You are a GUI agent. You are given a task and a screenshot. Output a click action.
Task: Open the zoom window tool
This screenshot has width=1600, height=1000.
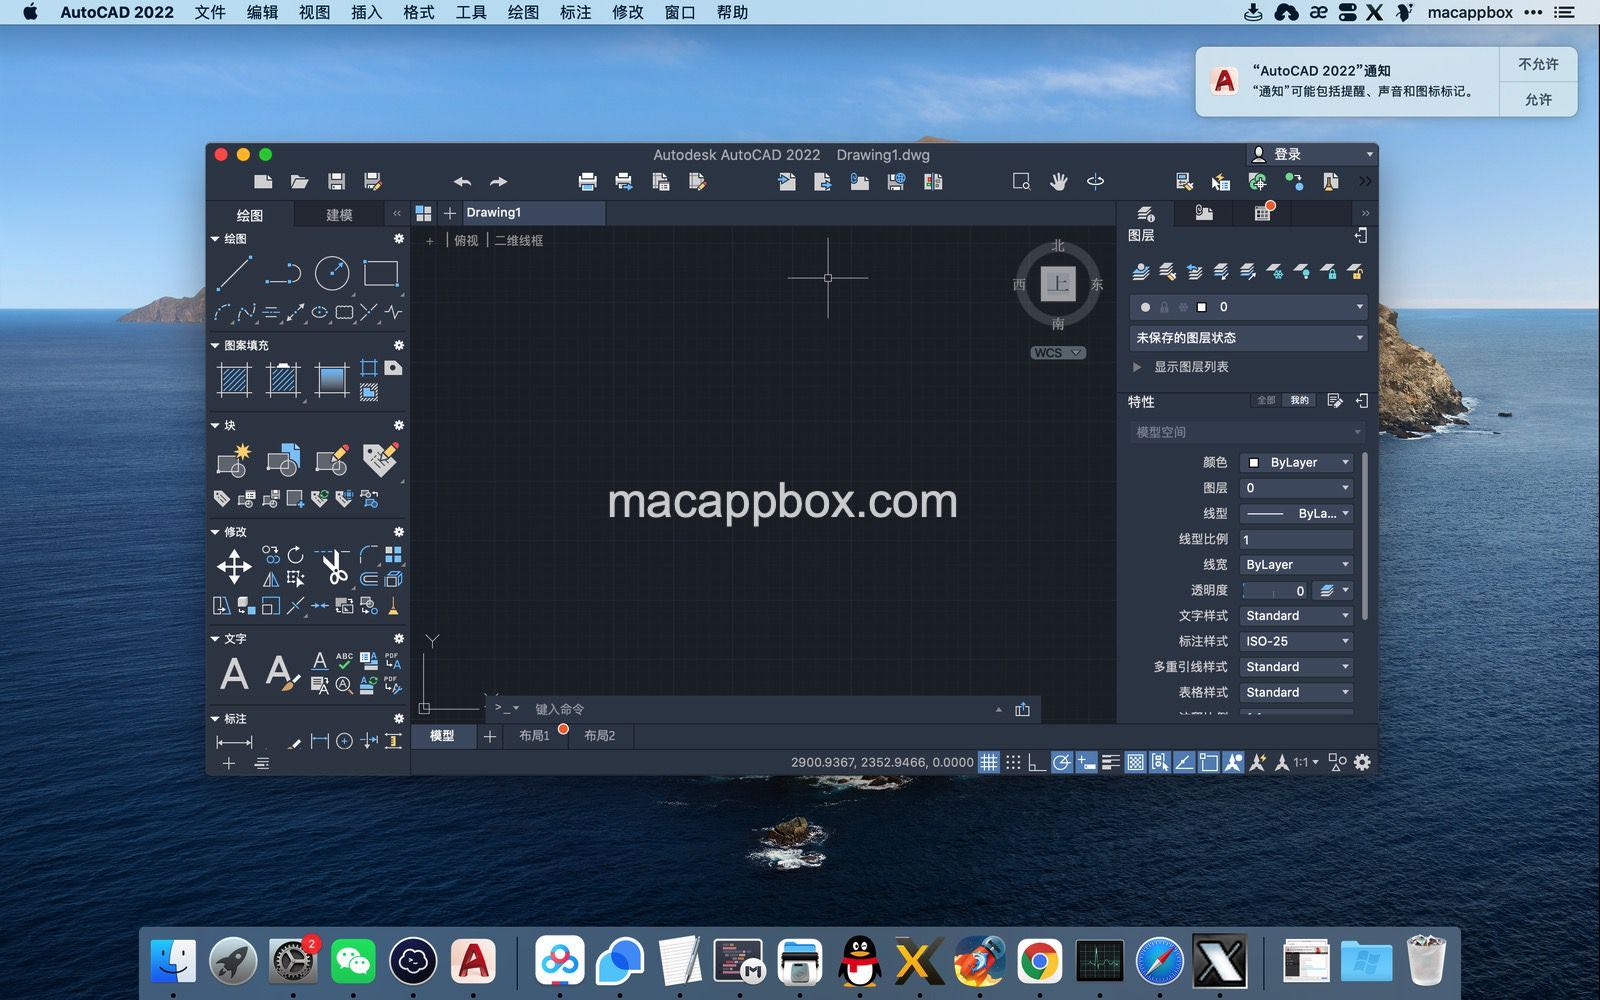tap(1022, 182)
